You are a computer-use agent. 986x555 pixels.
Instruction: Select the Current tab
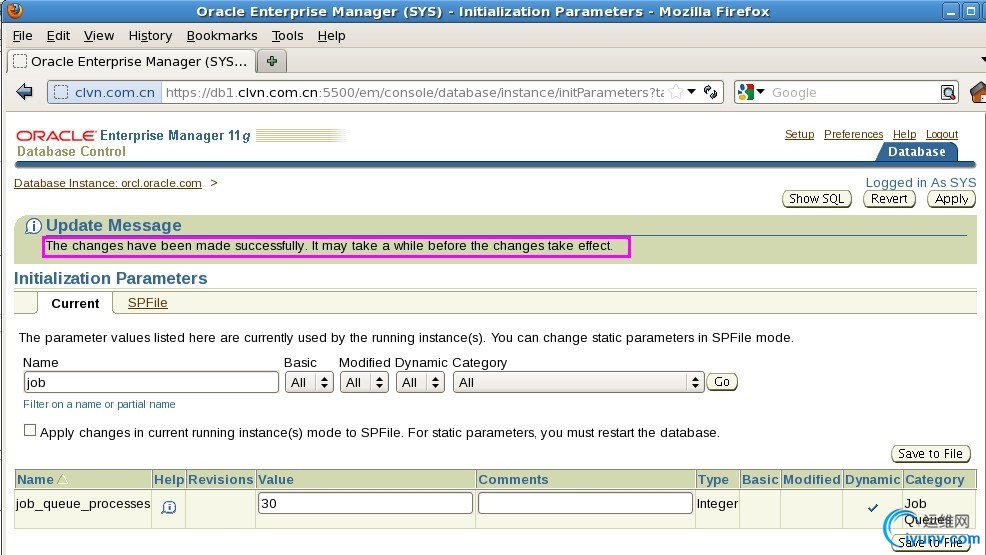pyautogui.click(x=75, y=304)
